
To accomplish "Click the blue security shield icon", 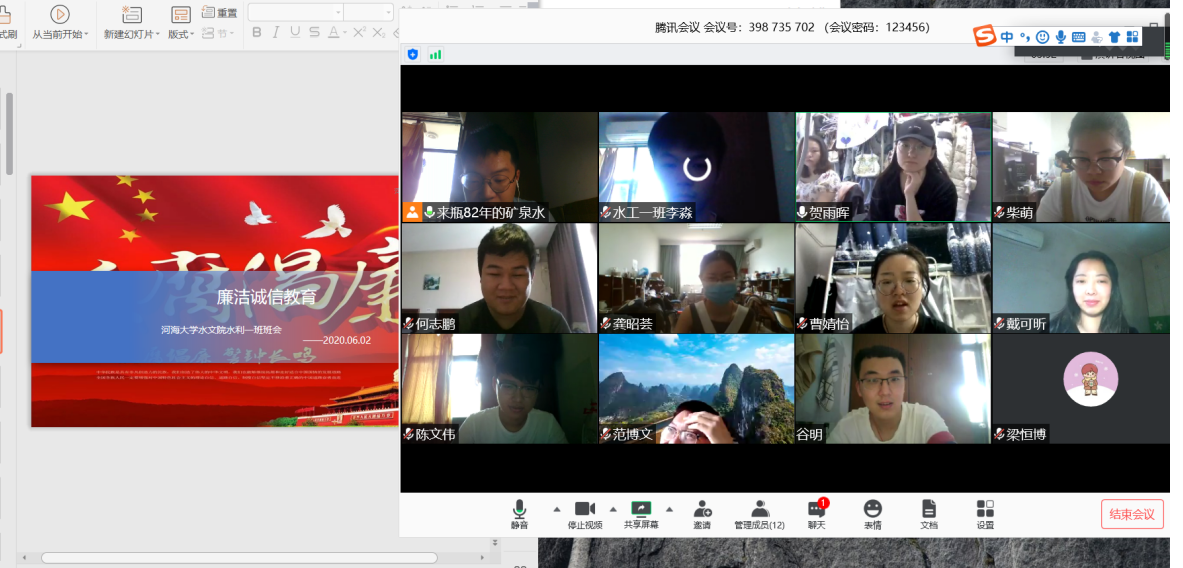I will (x=413, y=54).
